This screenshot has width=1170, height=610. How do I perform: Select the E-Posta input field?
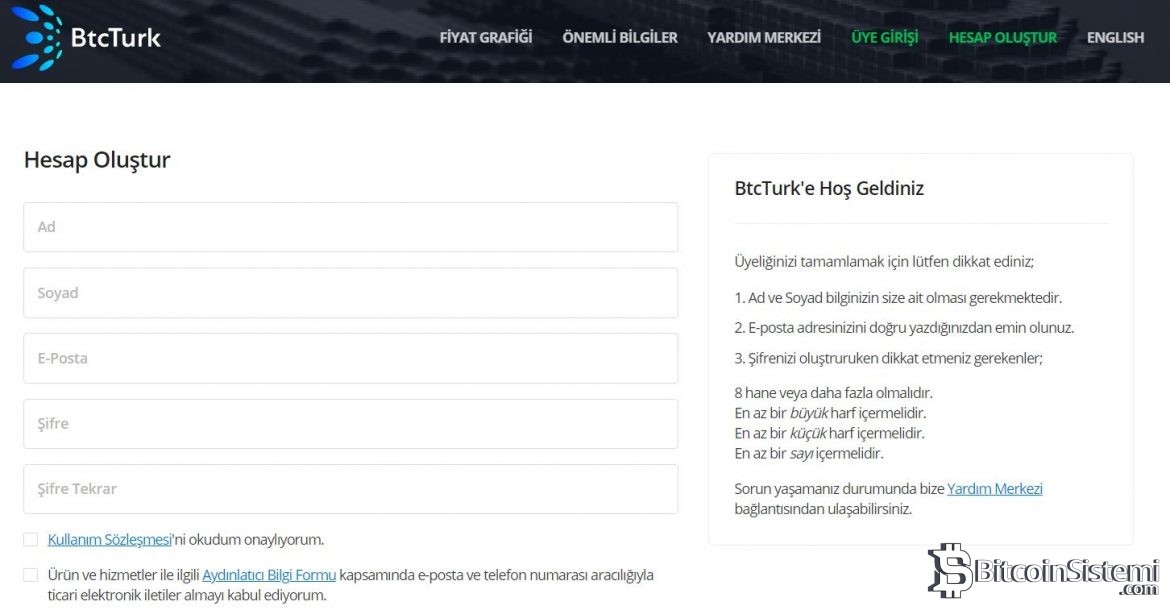click(350, 358)
